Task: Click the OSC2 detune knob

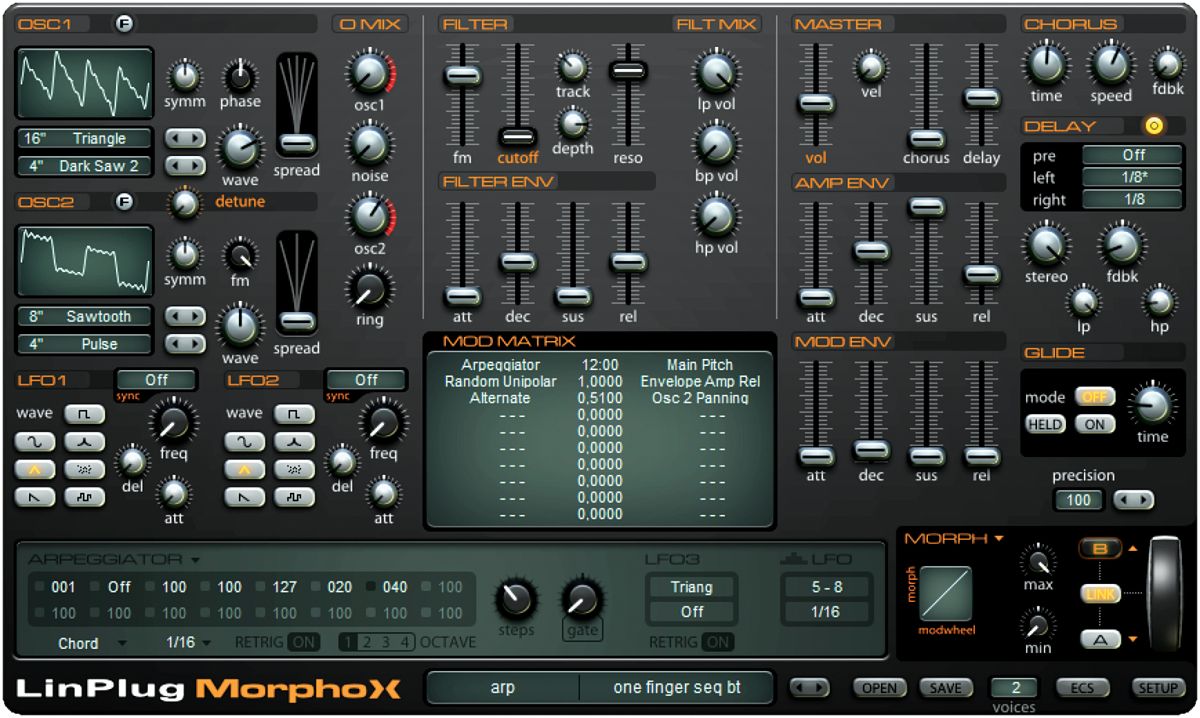Action: [x=184, y=203]
